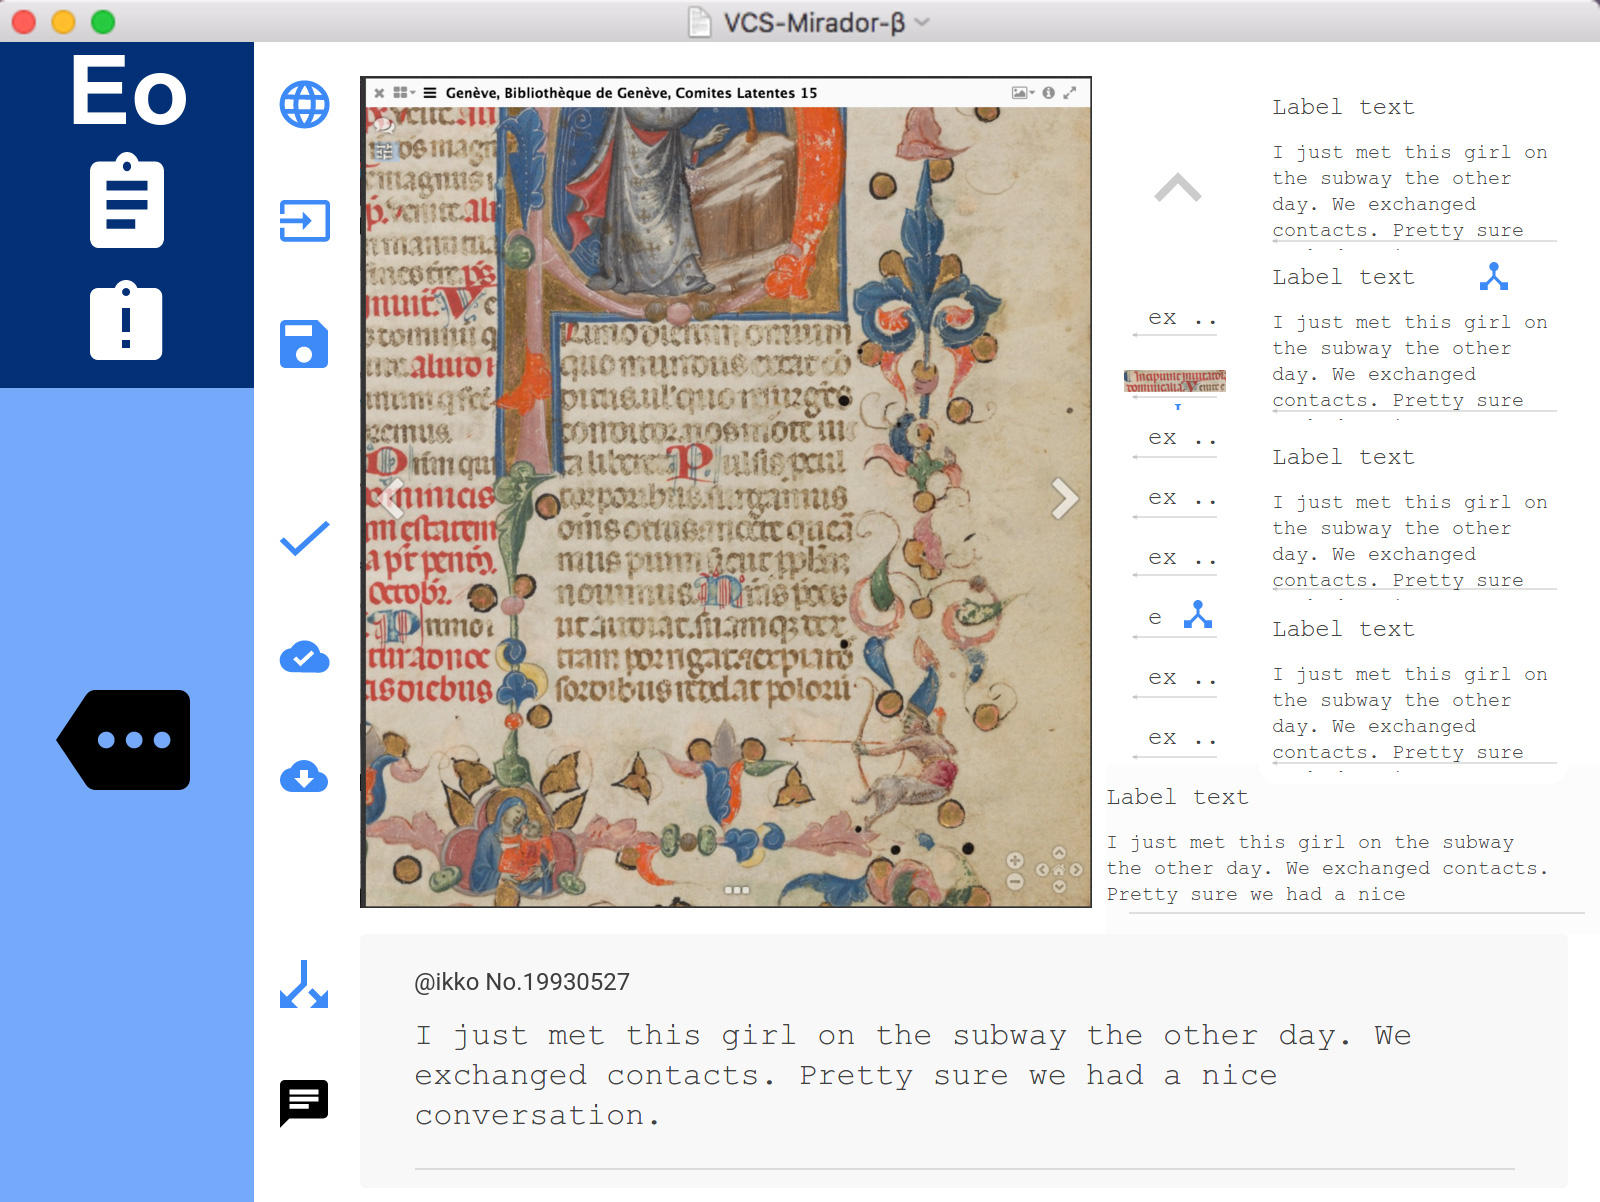The height and width of the screenshot is (1202, 1600).
Task: Open the clipboard alert panel icon
Action: (x=126, y=320)
